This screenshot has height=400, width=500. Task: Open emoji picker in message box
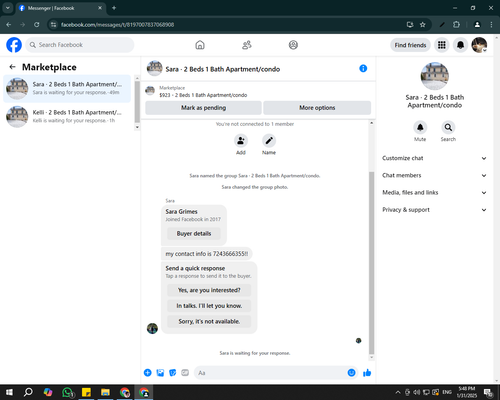coord(351,373)
